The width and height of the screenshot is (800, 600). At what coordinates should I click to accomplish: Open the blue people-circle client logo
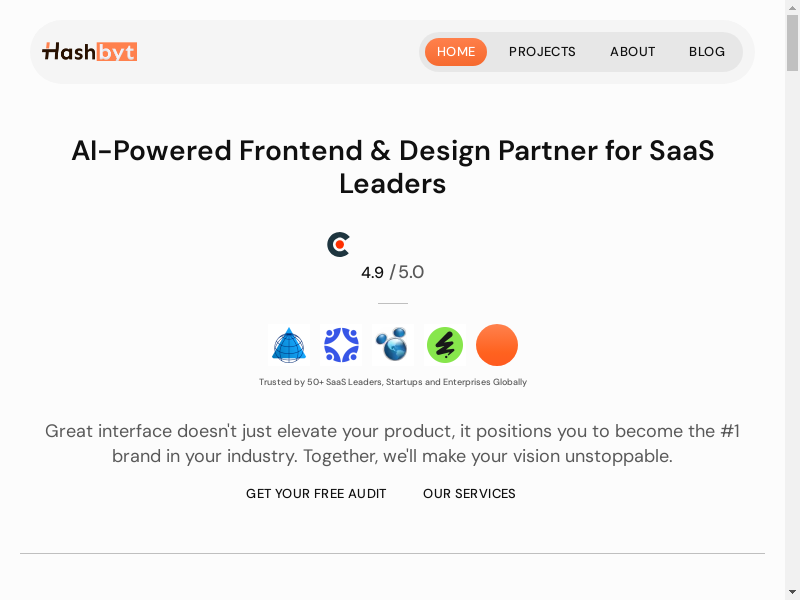tap(341, 345)
